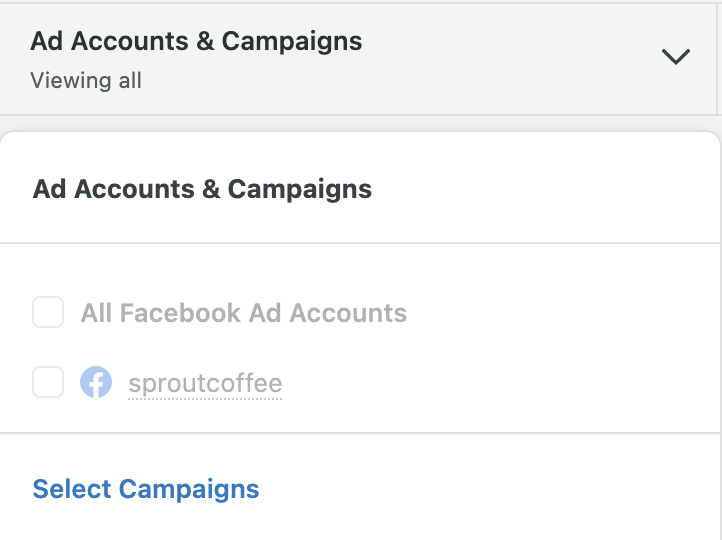Image resolution: width=722 pixels, height=540 pixels.
Task: Click the Facebook logo beside sproutcoffee
Action: click(x=96, y=382)
